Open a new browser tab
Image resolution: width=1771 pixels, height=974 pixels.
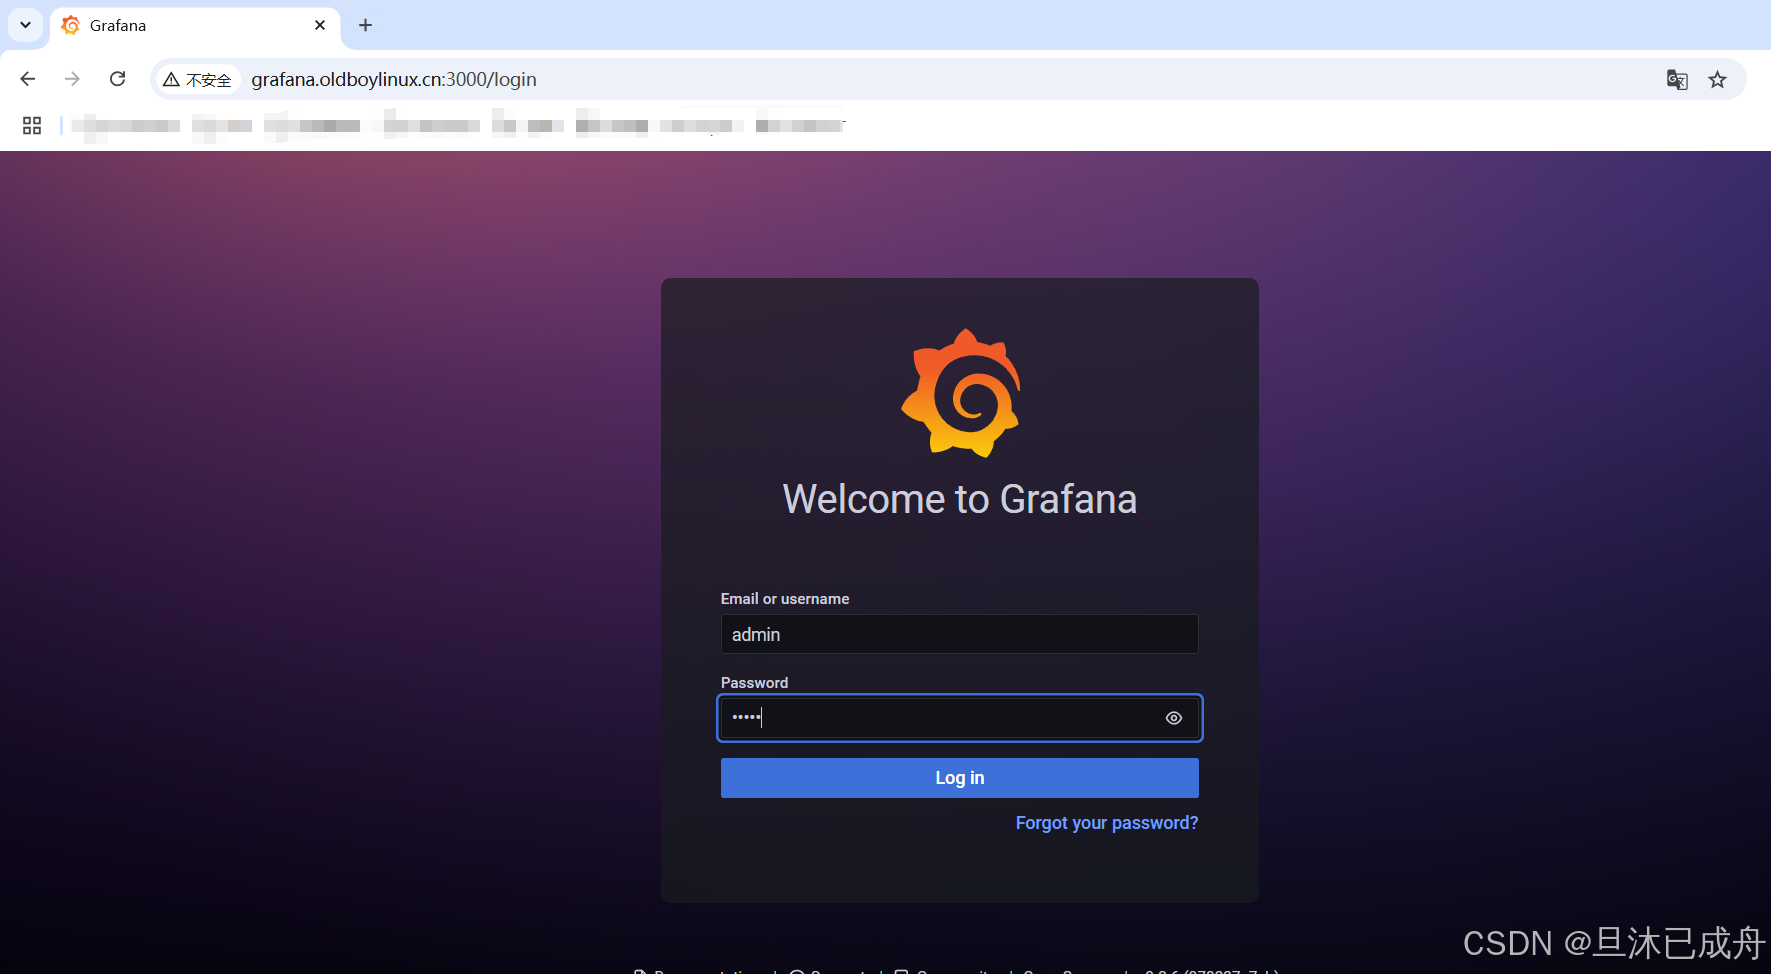pos(365,25)
